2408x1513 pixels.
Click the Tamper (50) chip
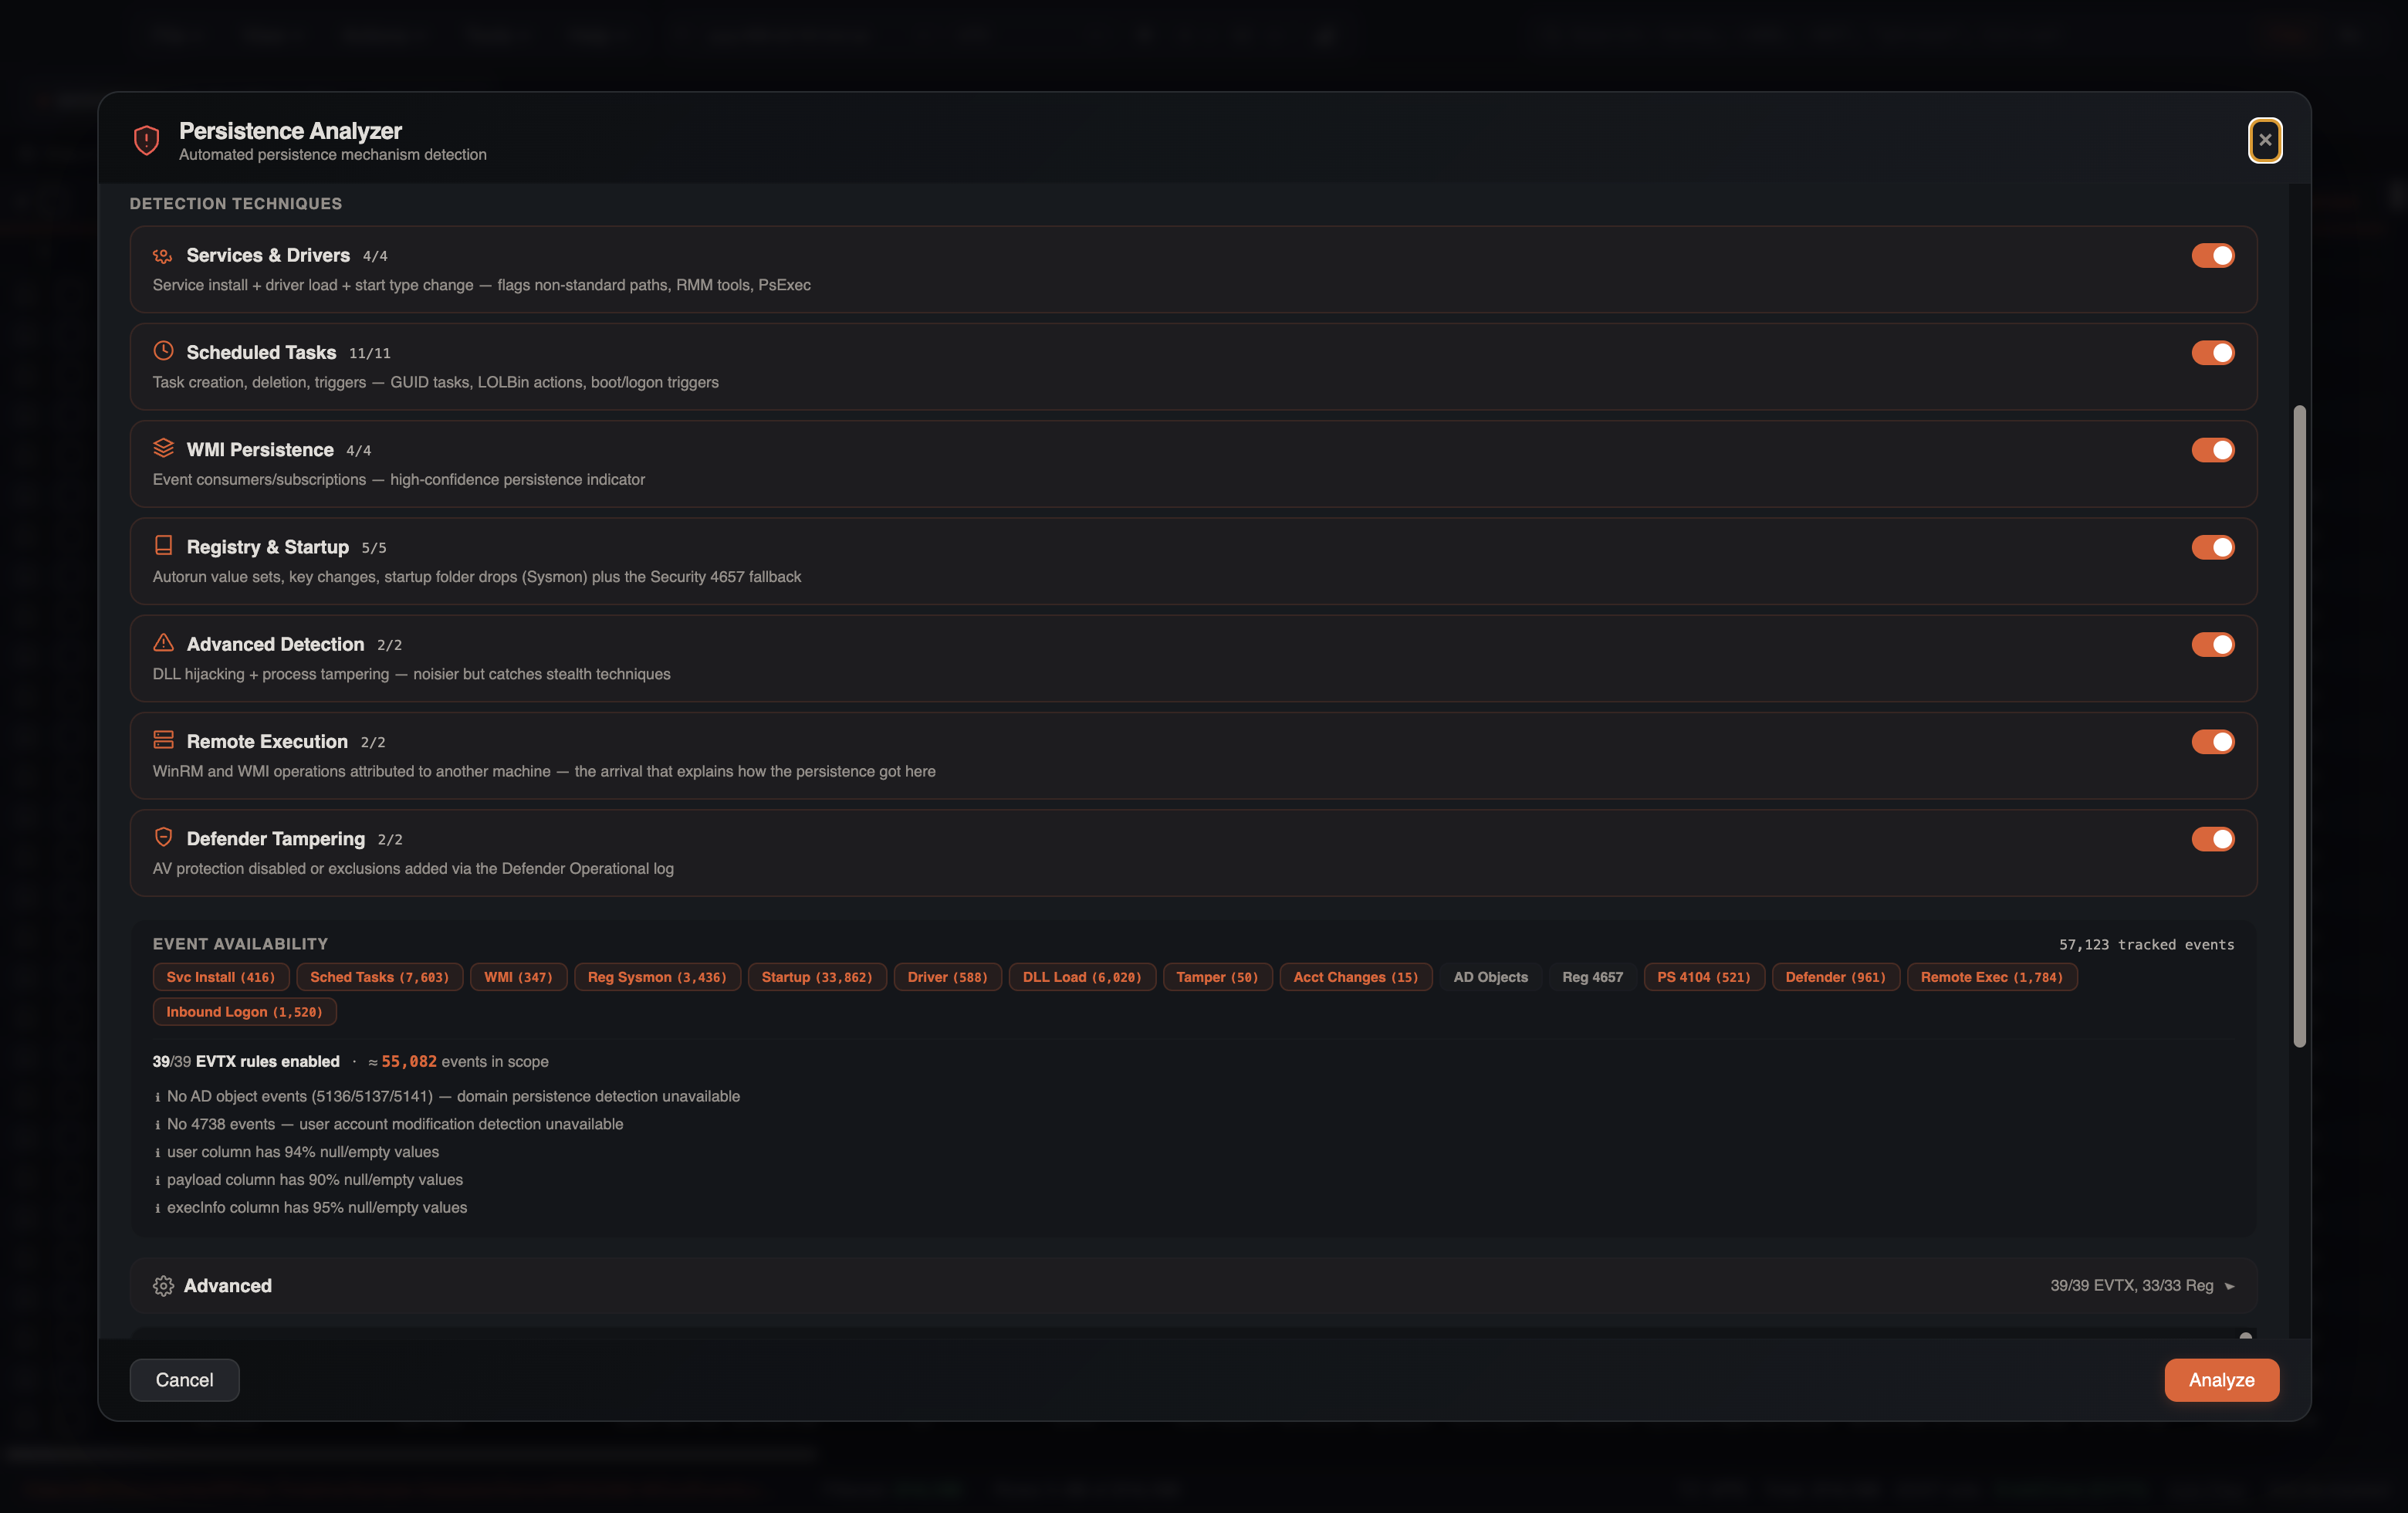pos(1217,977)
